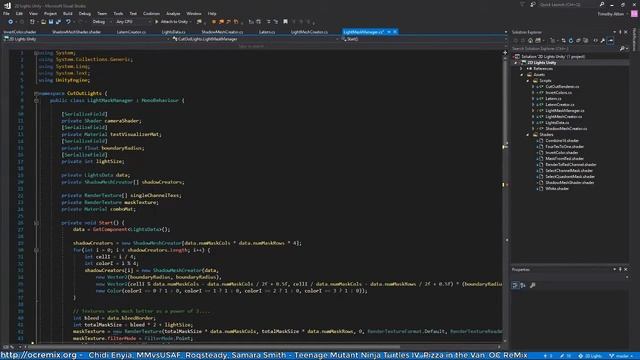640x360 pixels.
Task: Click the Property Pages wrench in Properties panel
Action: 533,285
